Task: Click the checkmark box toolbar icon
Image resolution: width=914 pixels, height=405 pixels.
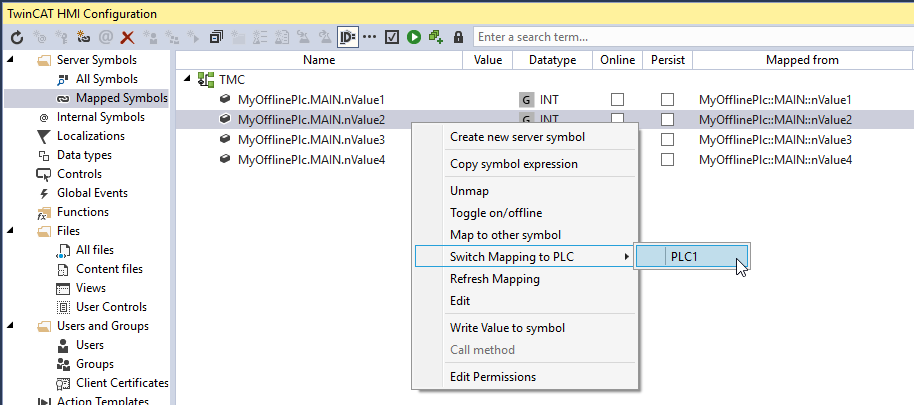Action: pos(392,37)
